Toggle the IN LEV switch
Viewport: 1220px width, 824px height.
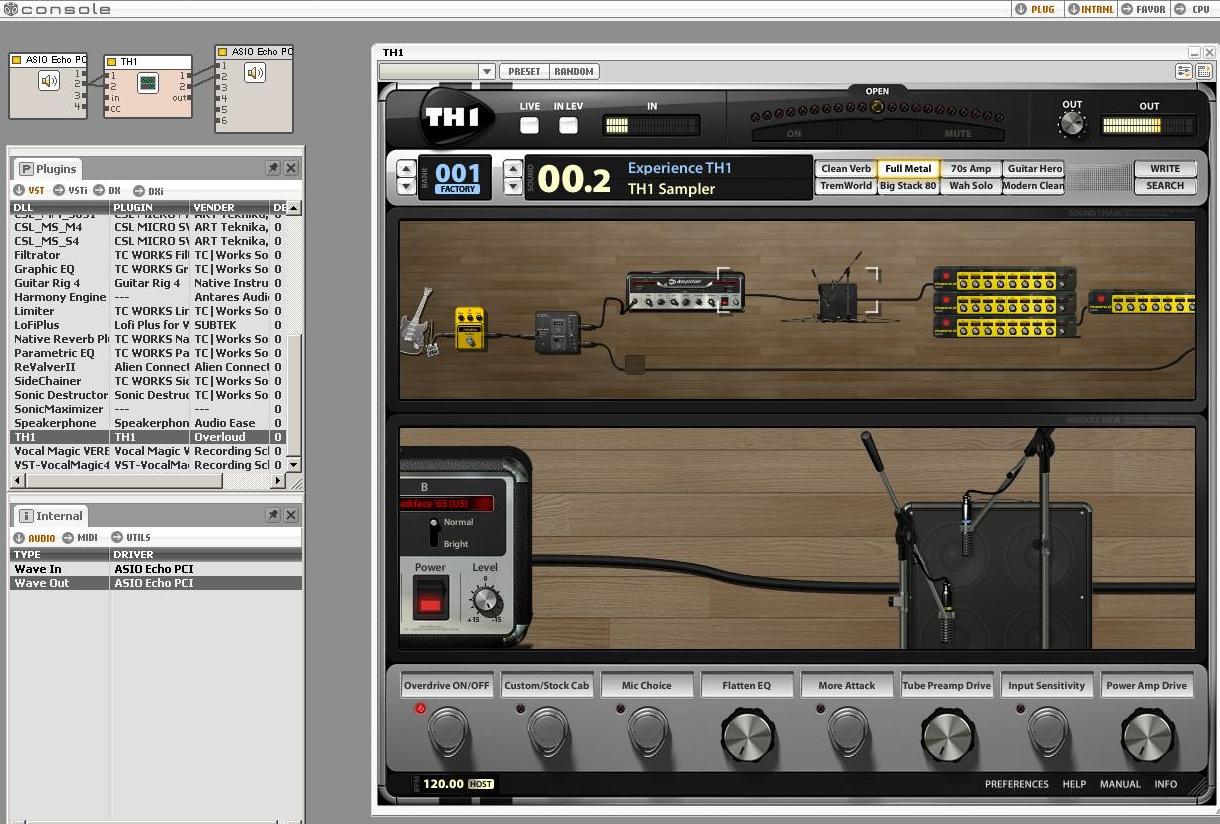(568, 125)
